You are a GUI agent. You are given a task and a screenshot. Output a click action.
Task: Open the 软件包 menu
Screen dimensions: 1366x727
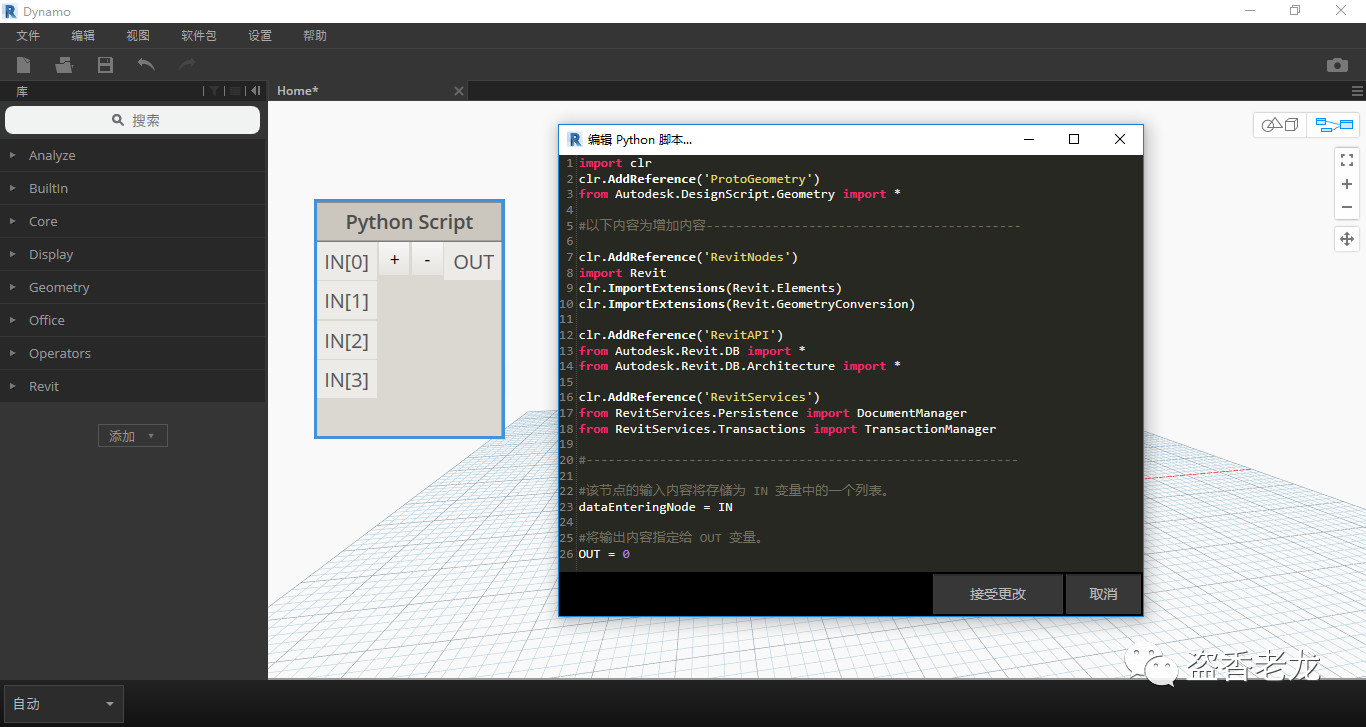(198, 36)
